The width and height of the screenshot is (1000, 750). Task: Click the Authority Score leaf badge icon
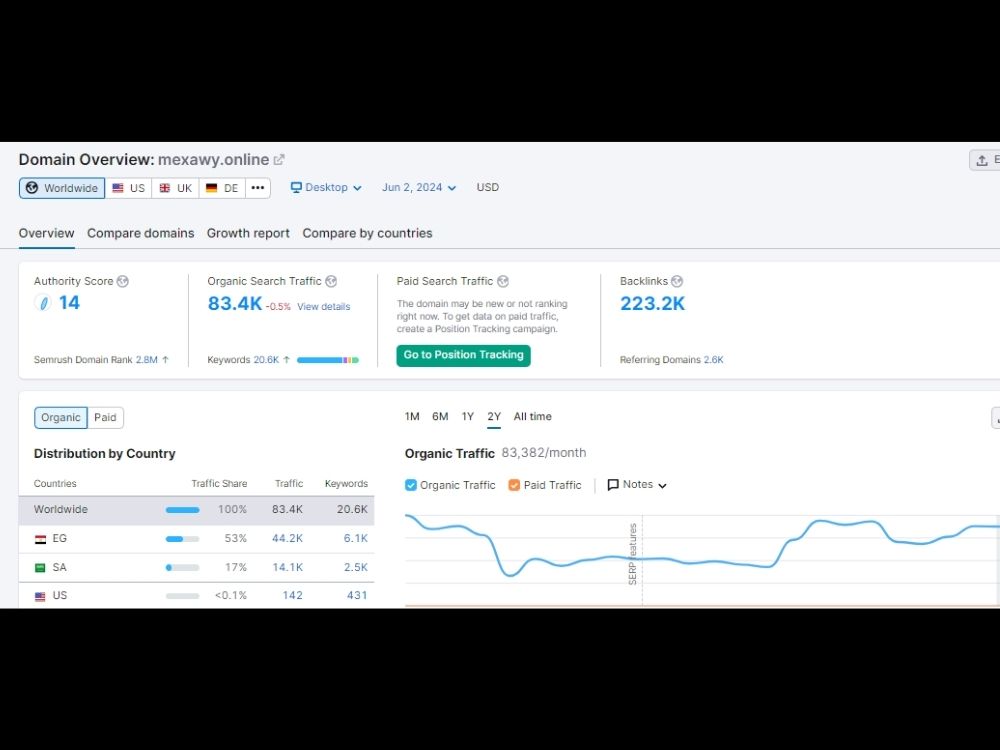click(x=43, y=303)
